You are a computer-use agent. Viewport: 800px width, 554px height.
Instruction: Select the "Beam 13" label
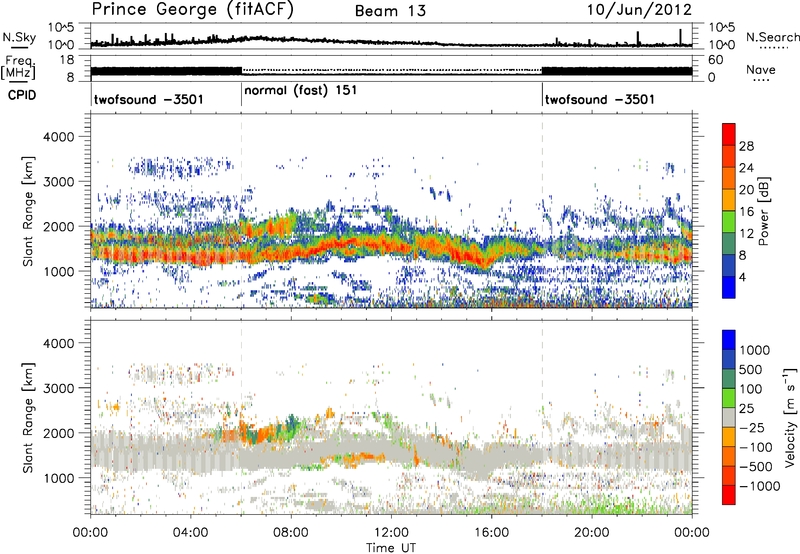[x=390, y=11]
